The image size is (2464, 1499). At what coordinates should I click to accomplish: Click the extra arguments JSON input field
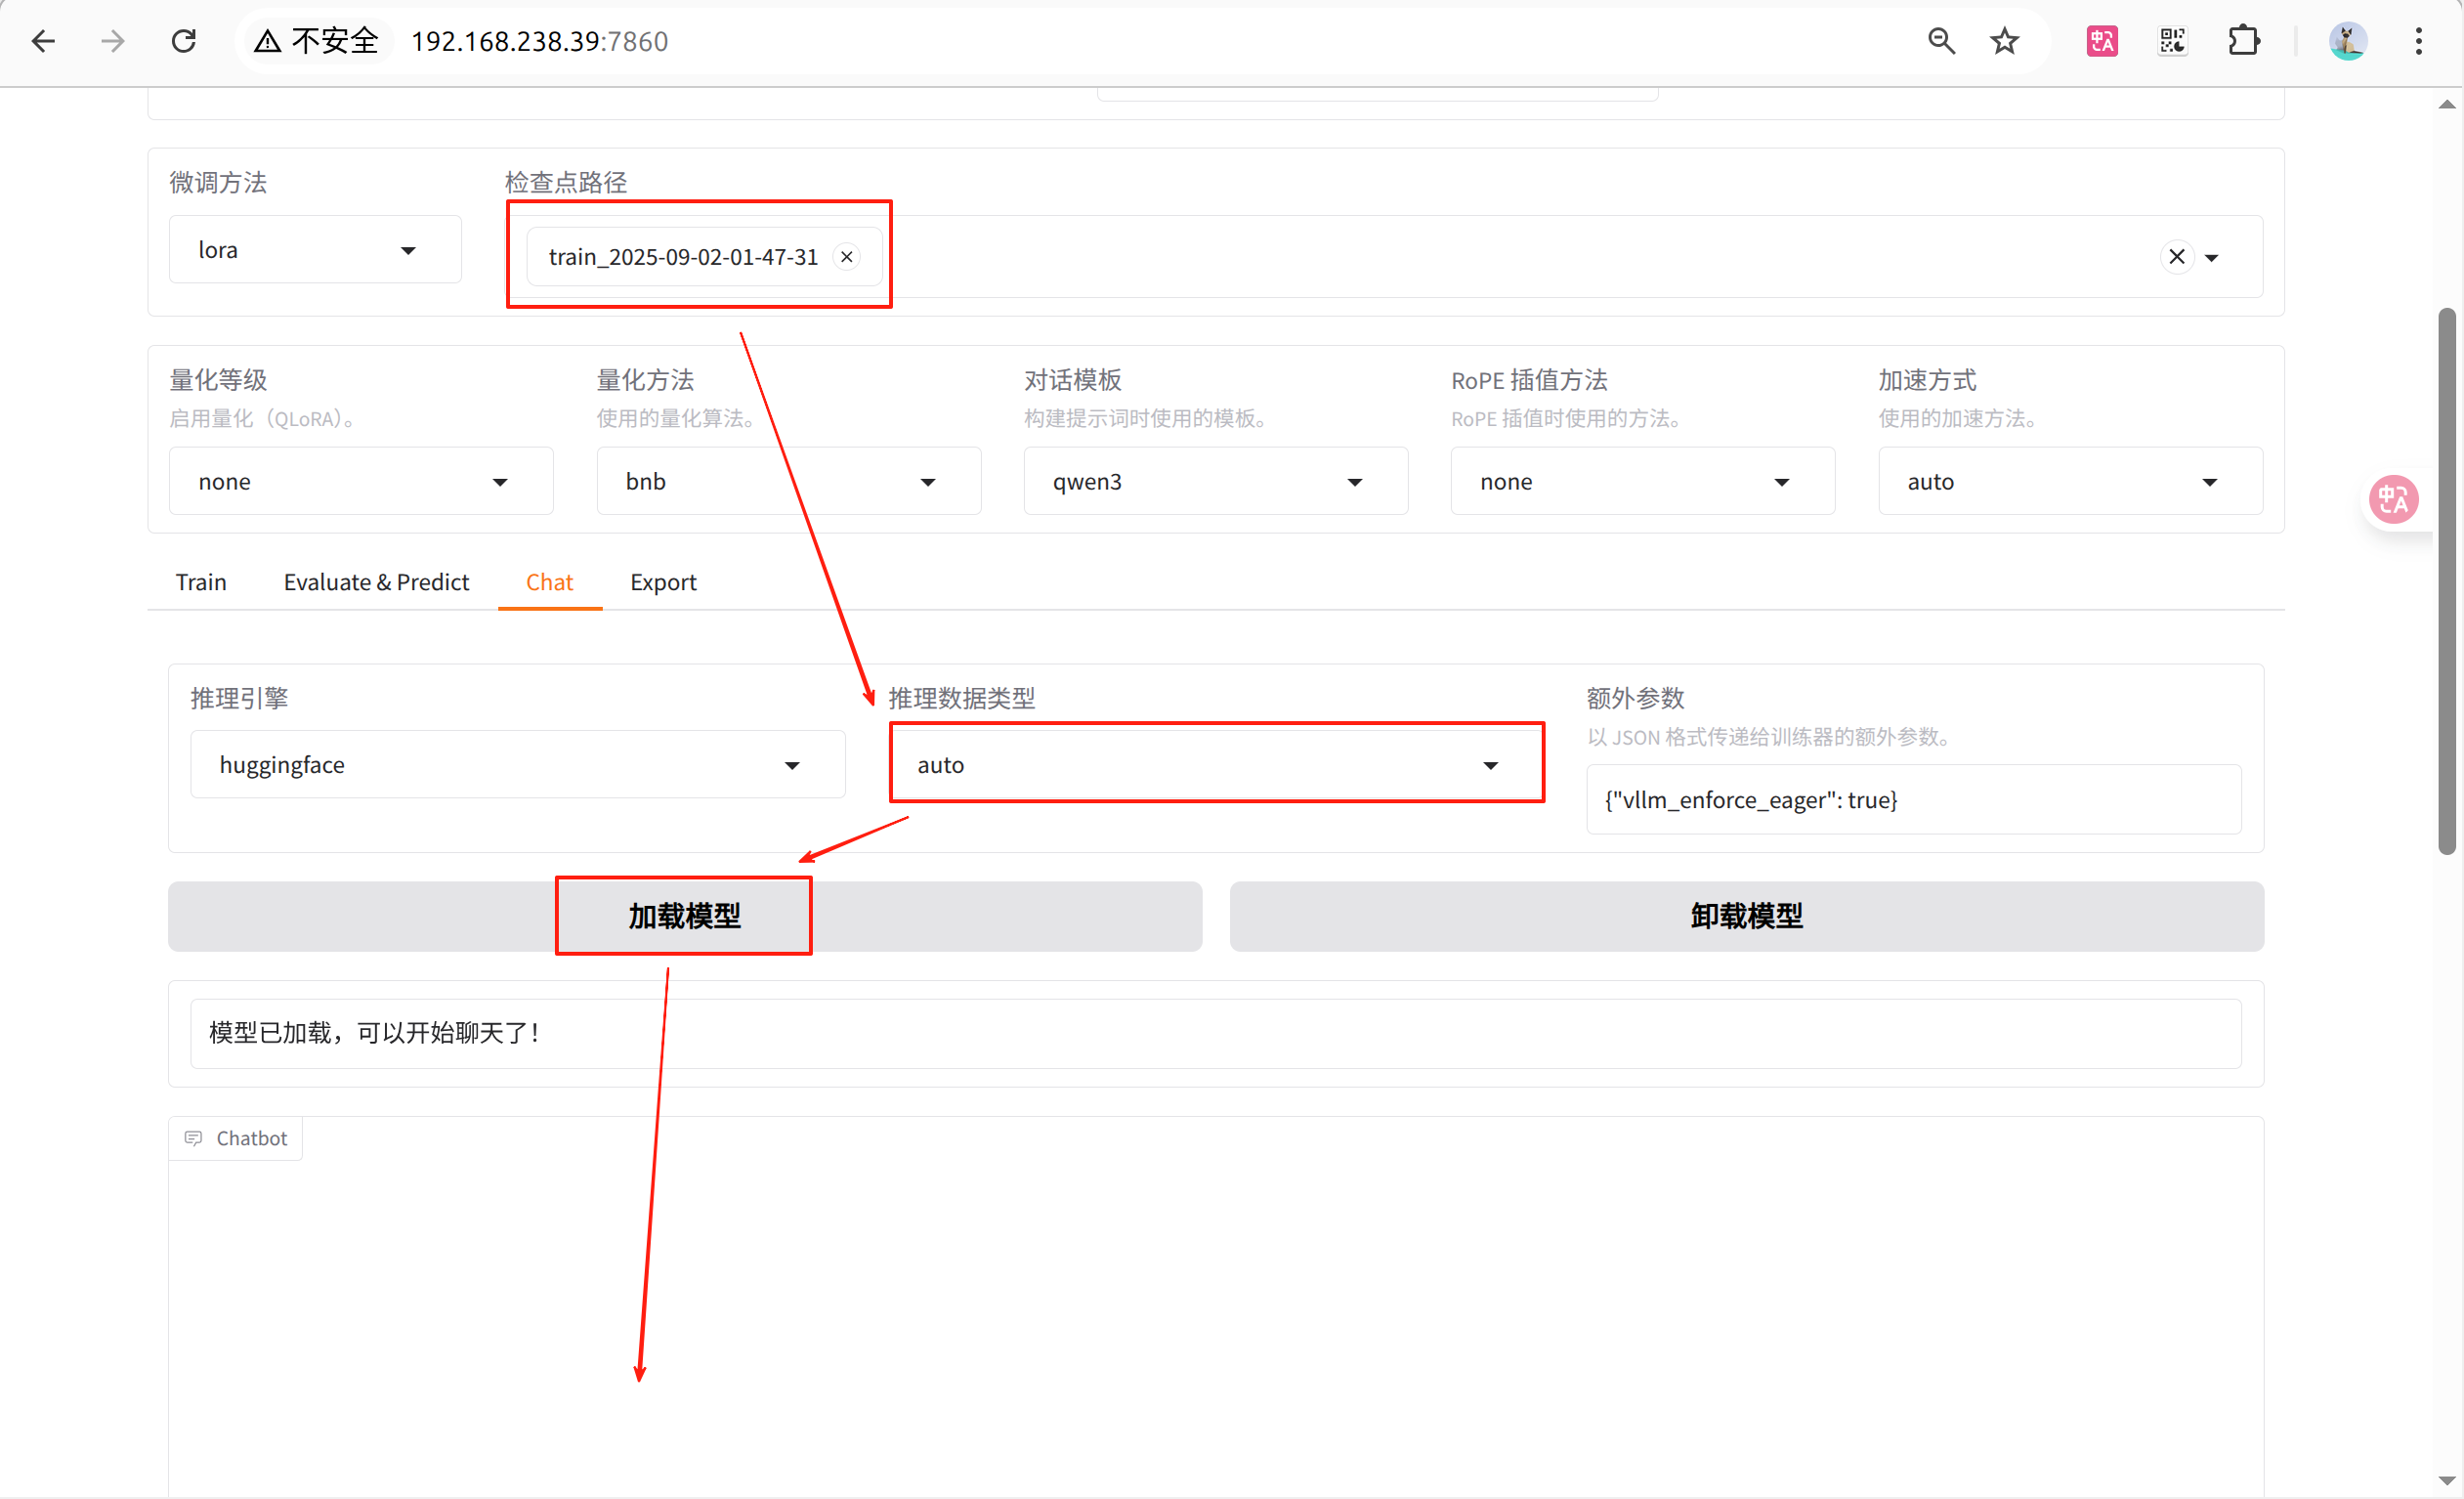tap(1913, 800)
